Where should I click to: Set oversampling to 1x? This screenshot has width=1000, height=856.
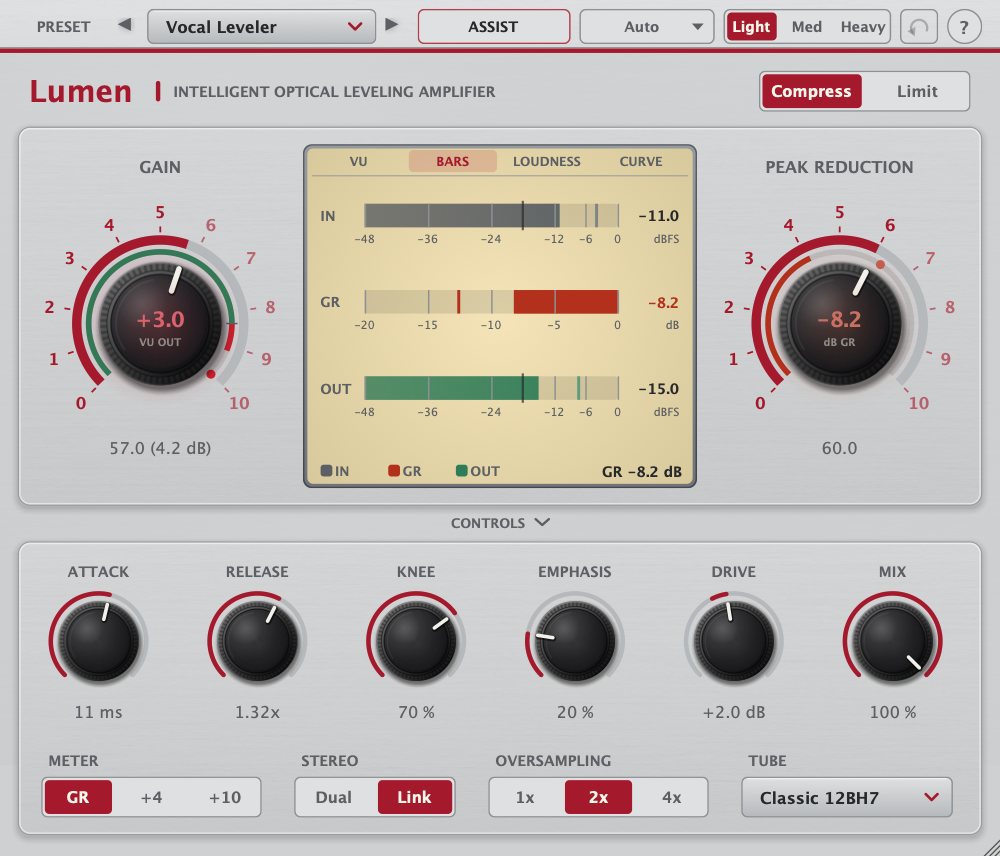point(525,797)
